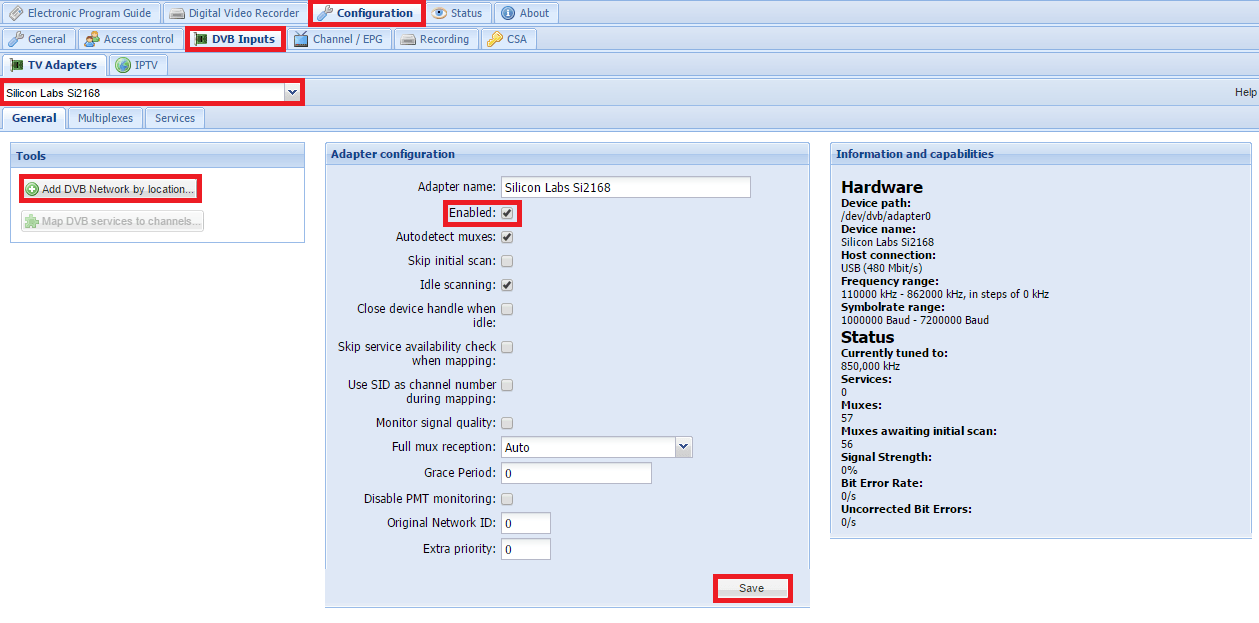Viewport: 1259px width, 623px height.
Task: Open the About tab
Action: pos(525,13)
